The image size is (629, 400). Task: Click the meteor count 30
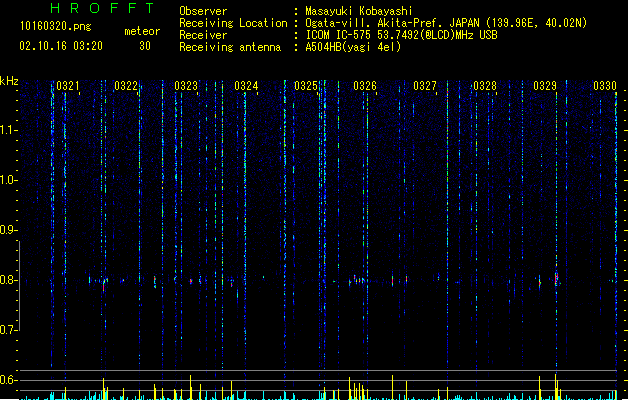[145, 46]
